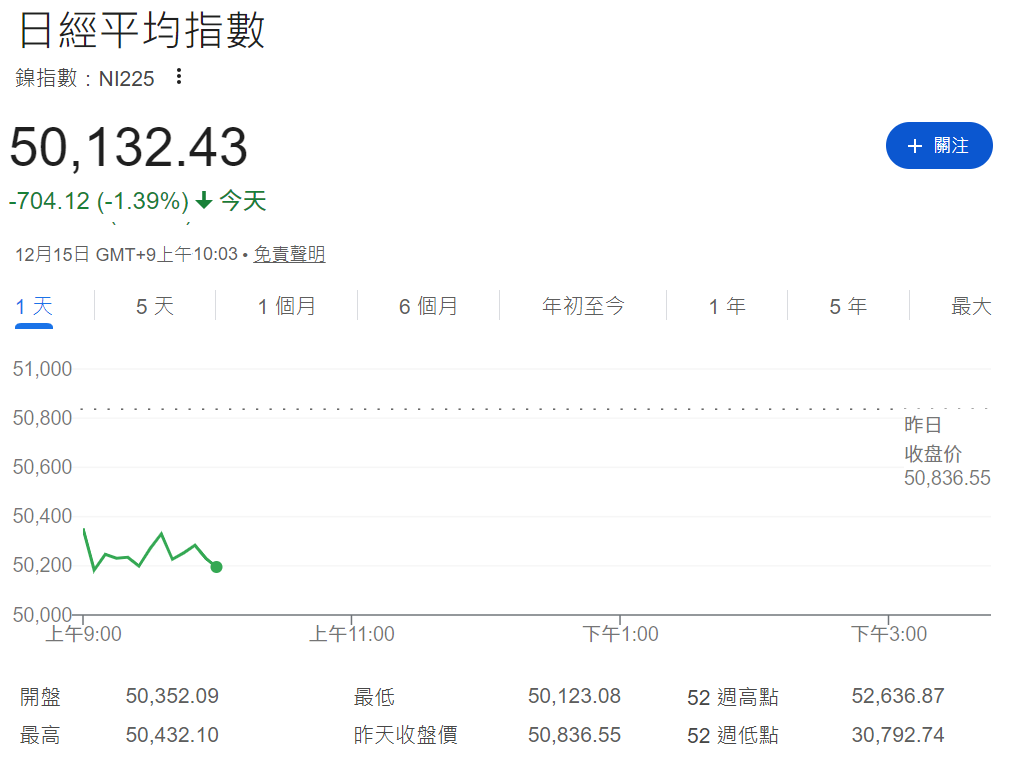Click the green downward arrow next to 今天
The height and width of the screenshot is (760, 1011).
pos(204,200)
